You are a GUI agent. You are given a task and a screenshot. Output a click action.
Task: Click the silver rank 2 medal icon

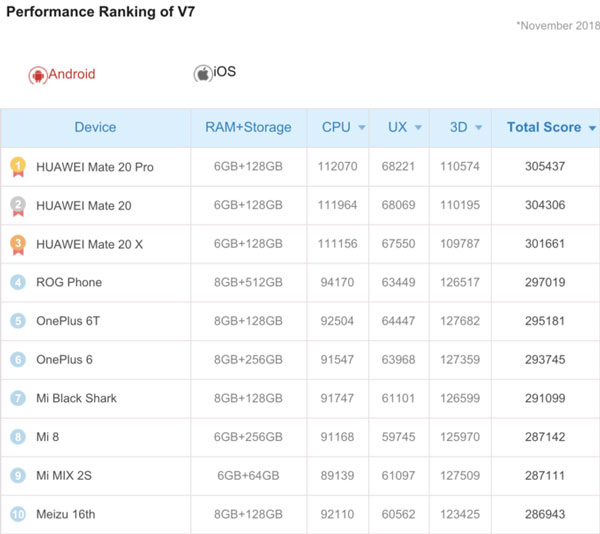[x=17, y=205]
